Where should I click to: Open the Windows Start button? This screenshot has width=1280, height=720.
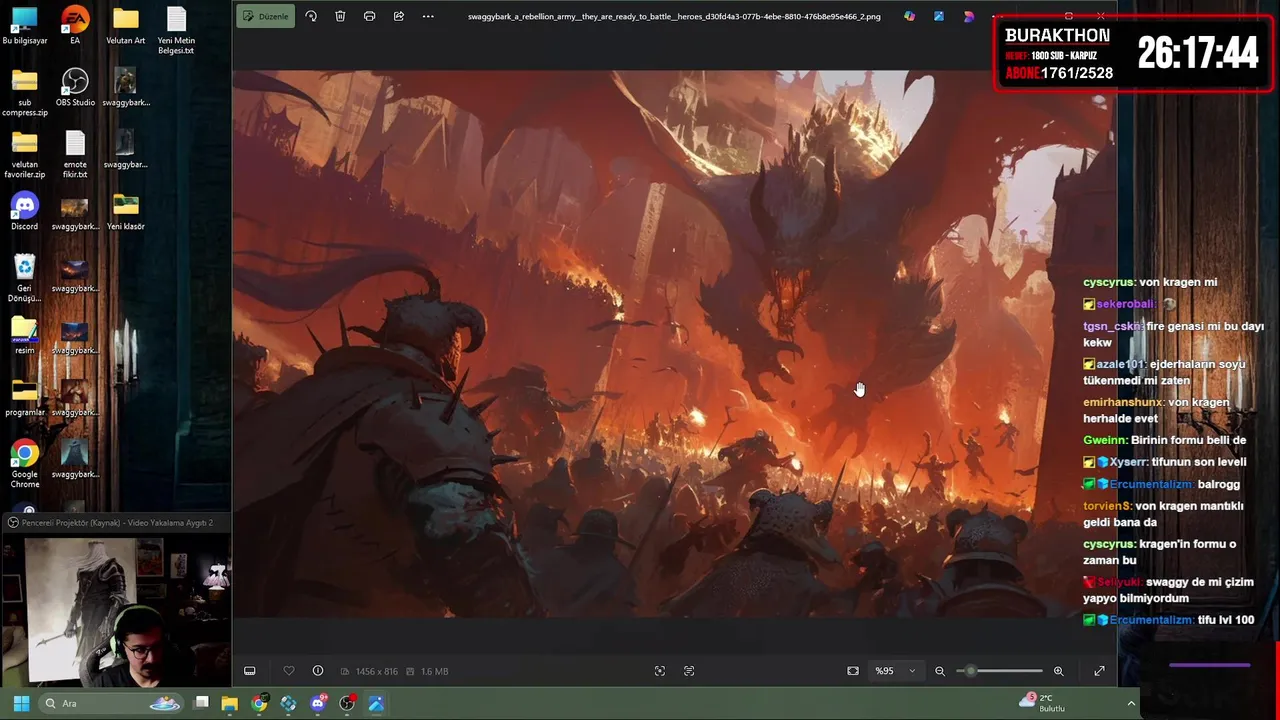coord(21,703)
